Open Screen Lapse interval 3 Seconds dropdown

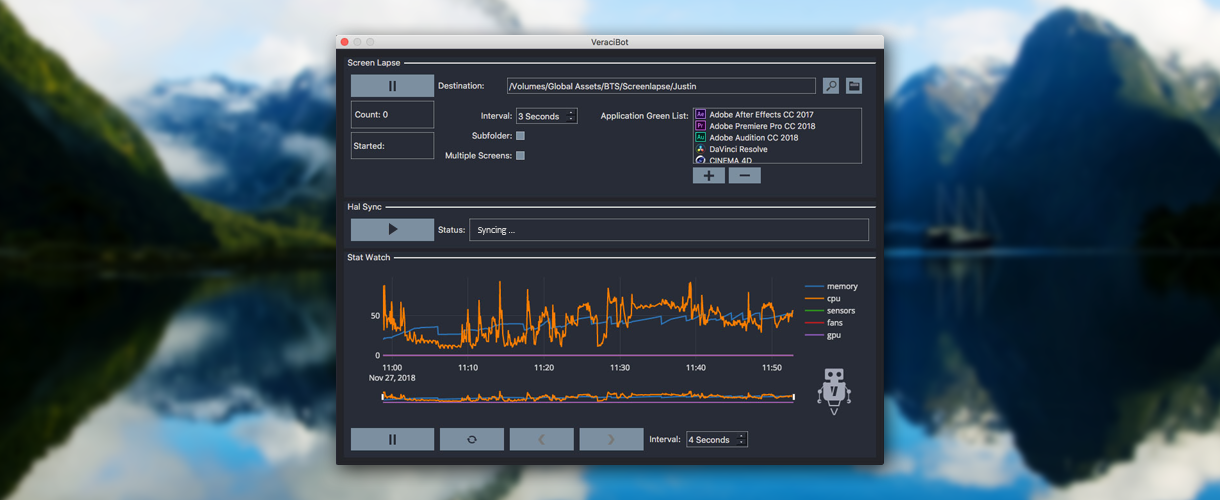(546, 116)
